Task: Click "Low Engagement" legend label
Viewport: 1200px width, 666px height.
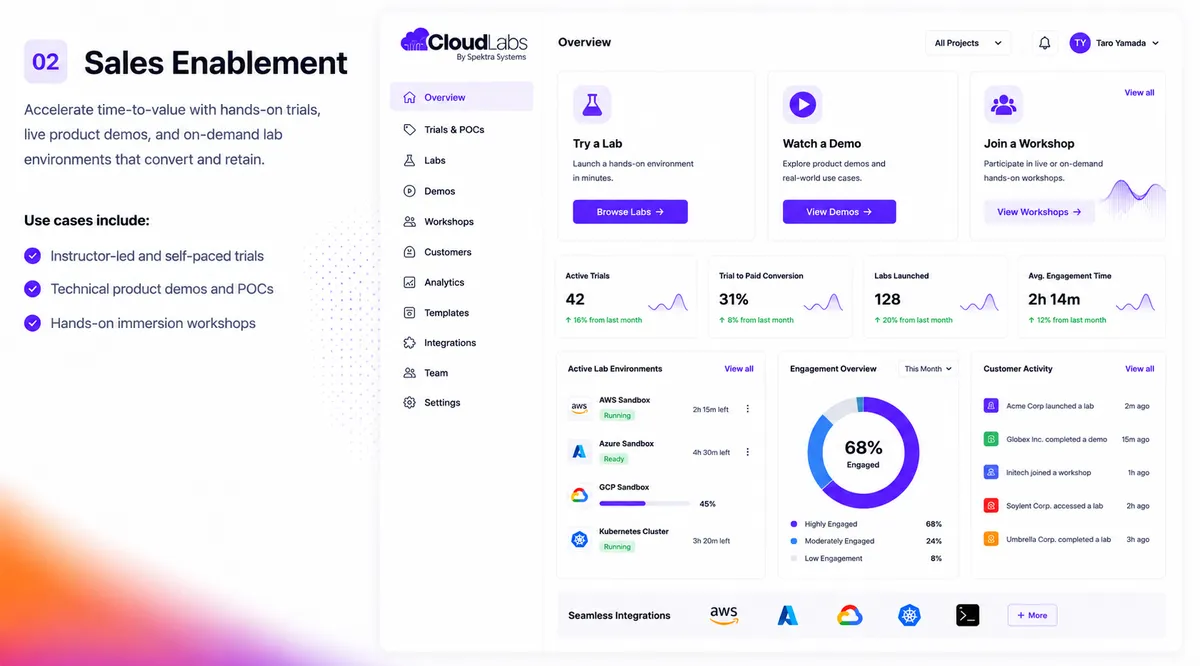Action: [833, 558]
